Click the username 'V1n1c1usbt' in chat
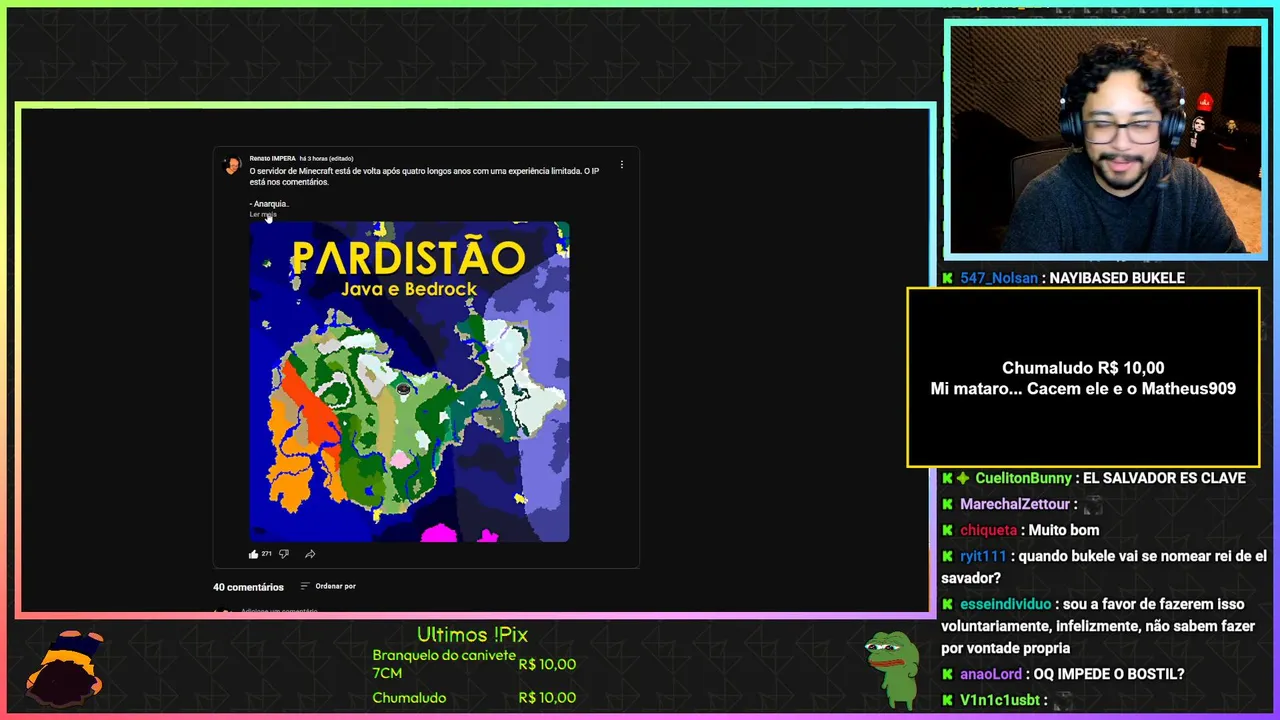1280x720 pixels. pyautogui.click(x=999, y=700)
